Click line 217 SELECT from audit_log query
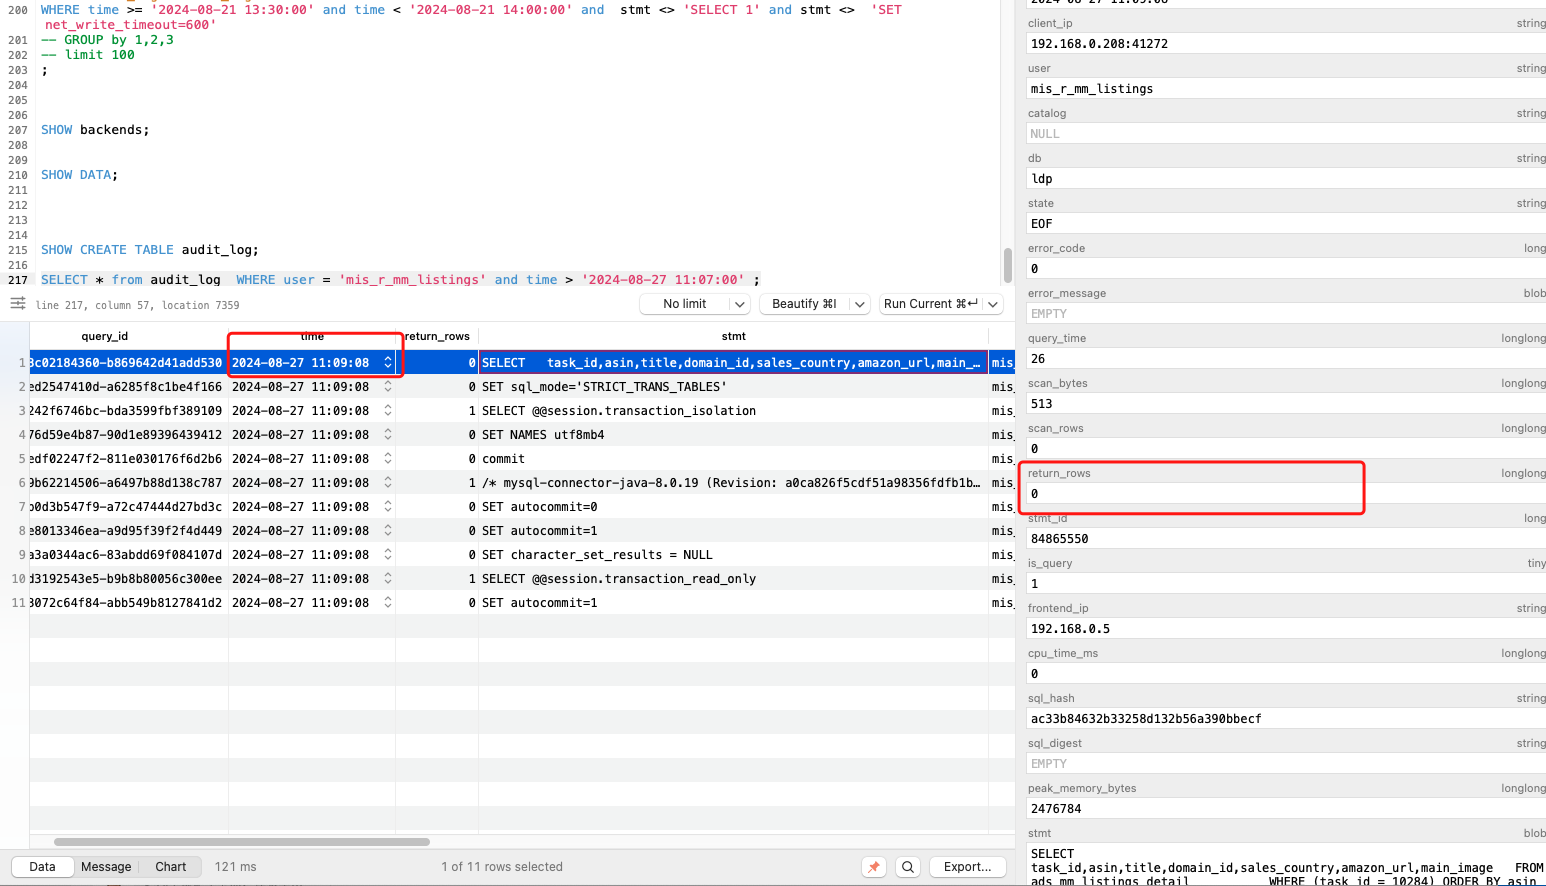The width and height of the screenshot is (1546, 886). tap(400, 280)
